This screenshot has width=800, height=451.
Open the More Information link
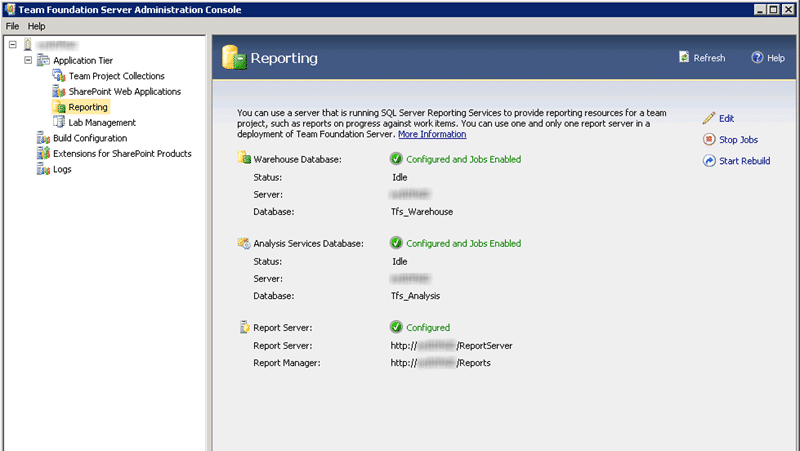(432, 134)
